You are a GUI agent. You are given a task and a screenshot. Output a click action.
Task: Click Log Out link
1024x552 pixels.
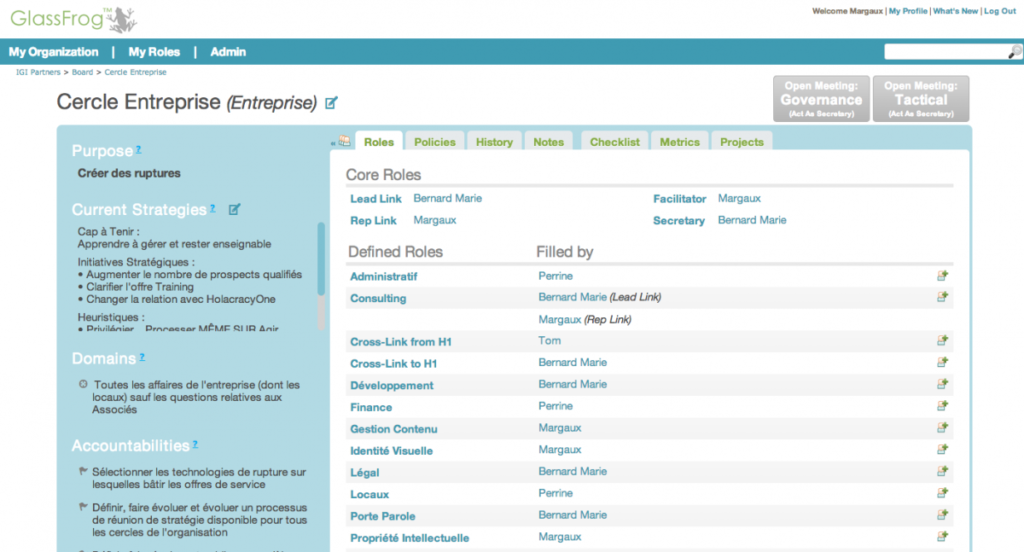999,11
